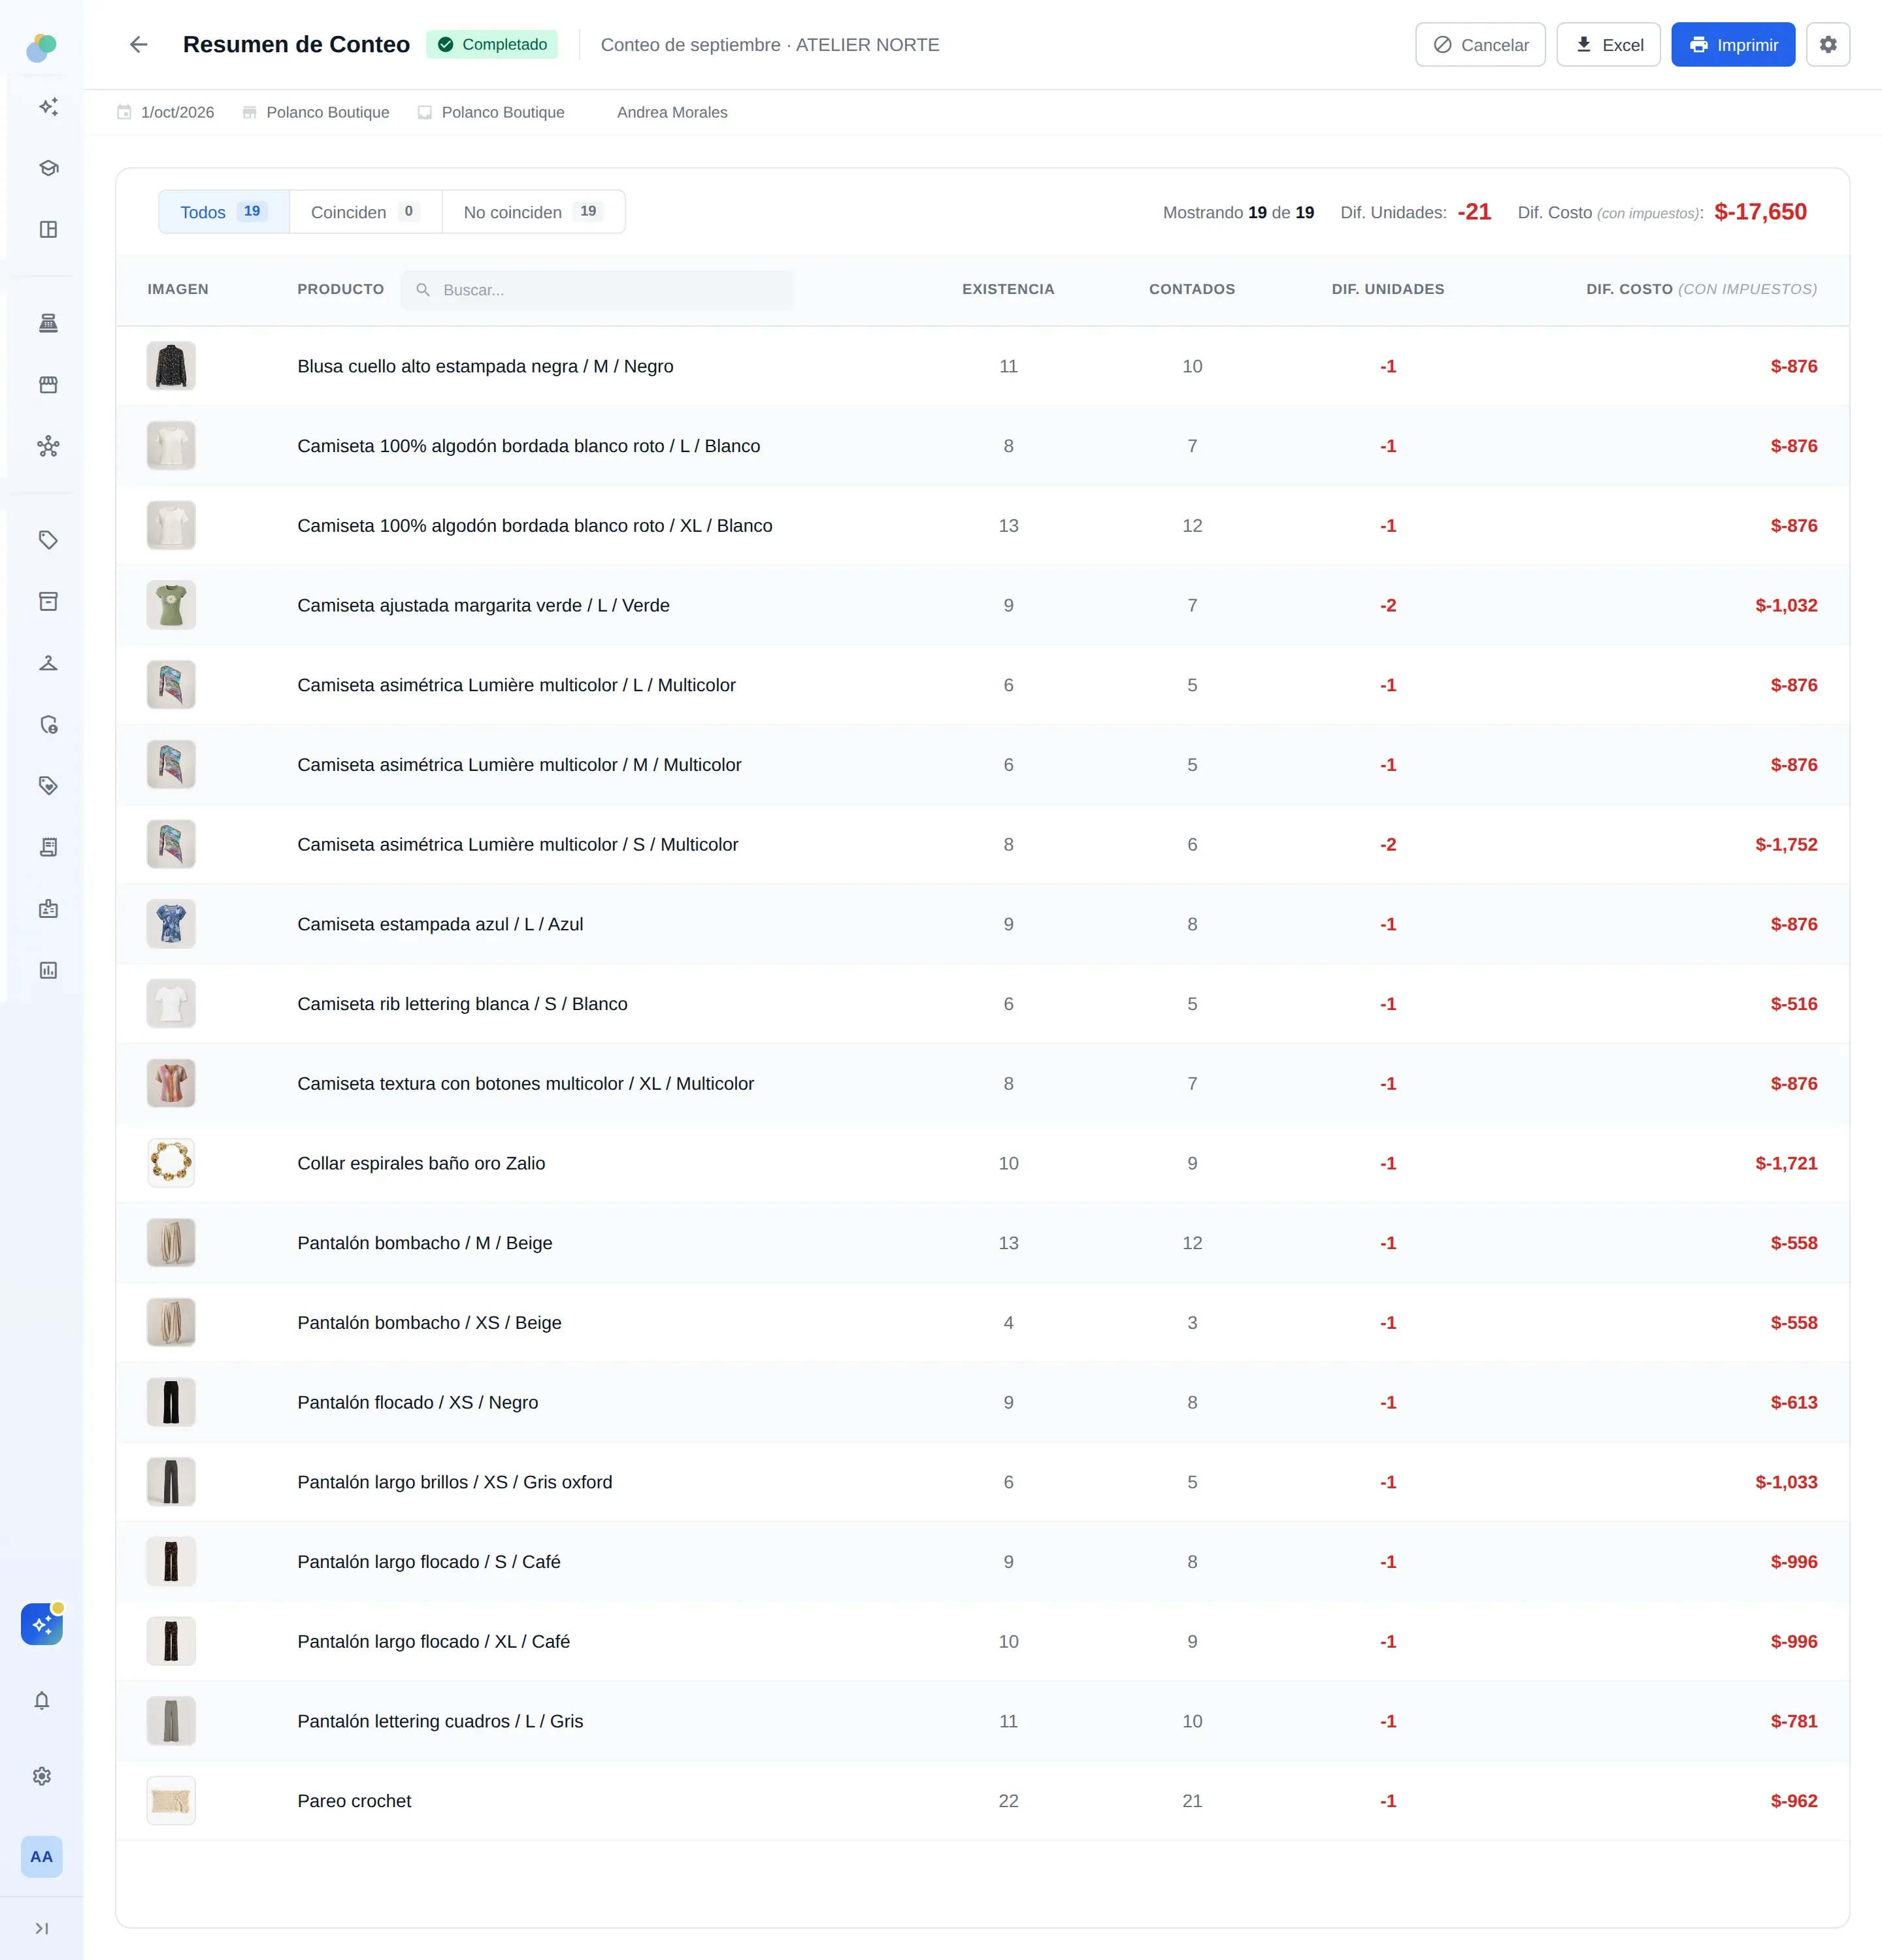Export the count to Excel
This screenshot has width=1882, height=1960.
pos(1608,45)
